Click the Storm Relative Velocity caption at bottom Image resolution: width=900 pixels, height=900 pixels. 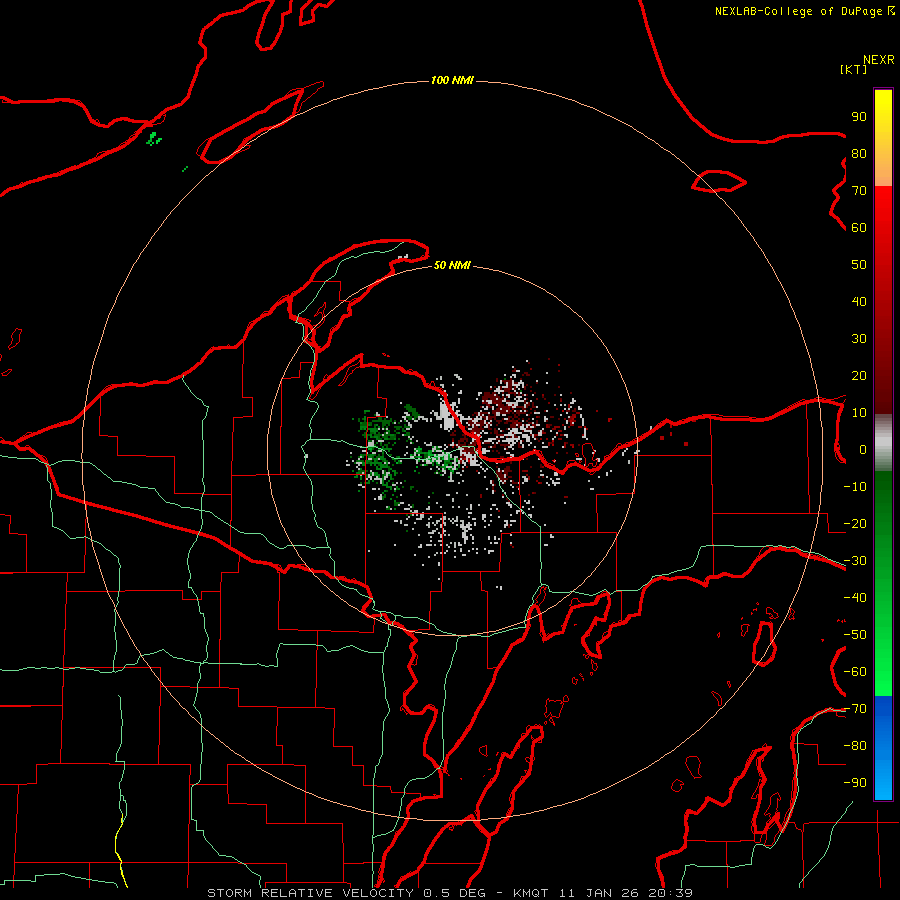coord(449,893)
